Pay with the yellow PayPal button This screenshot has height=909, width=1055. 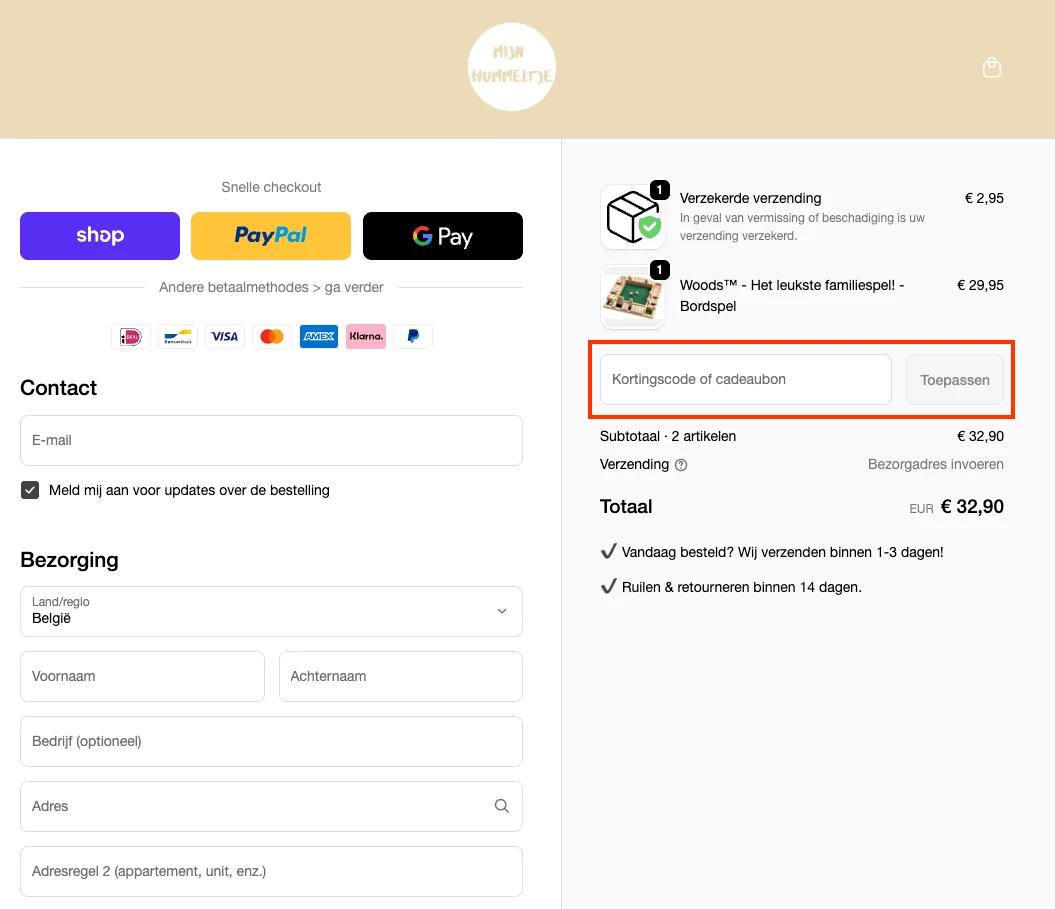point(271,236)
